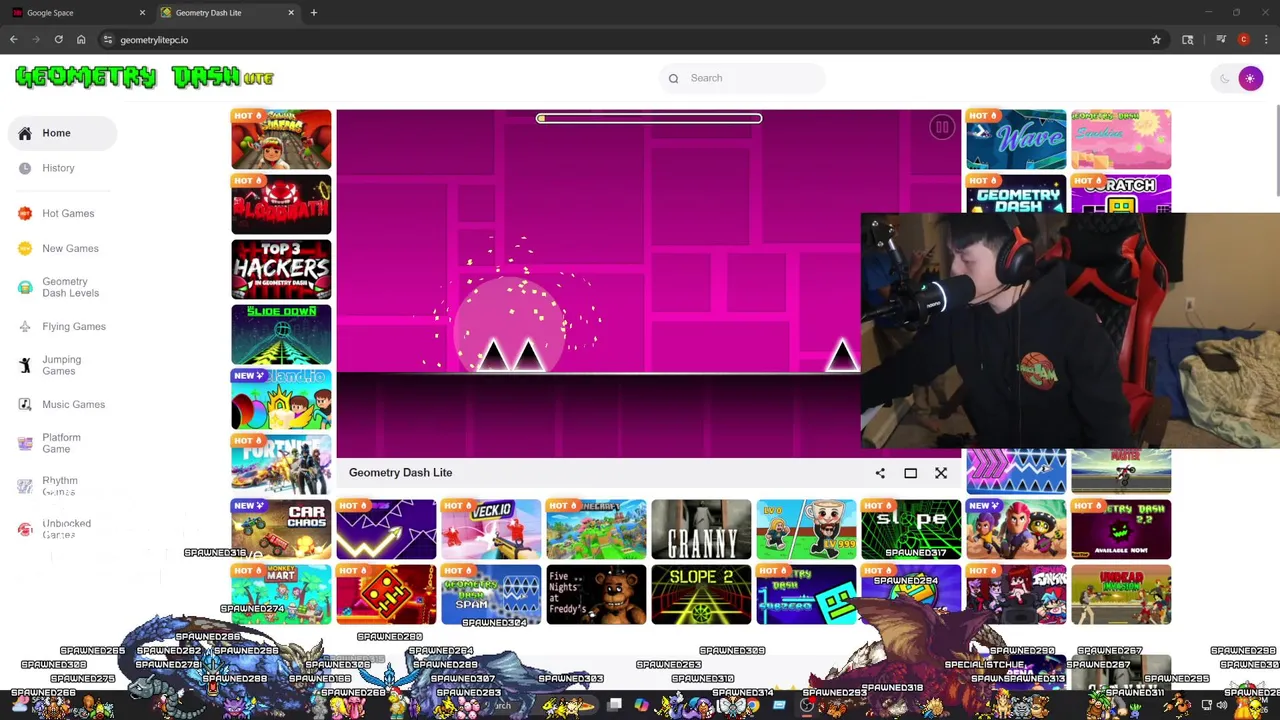This screenshot has height=720, width=1280.
Task: Open the Veck.io game thumbnail
Action: [491, 529]
